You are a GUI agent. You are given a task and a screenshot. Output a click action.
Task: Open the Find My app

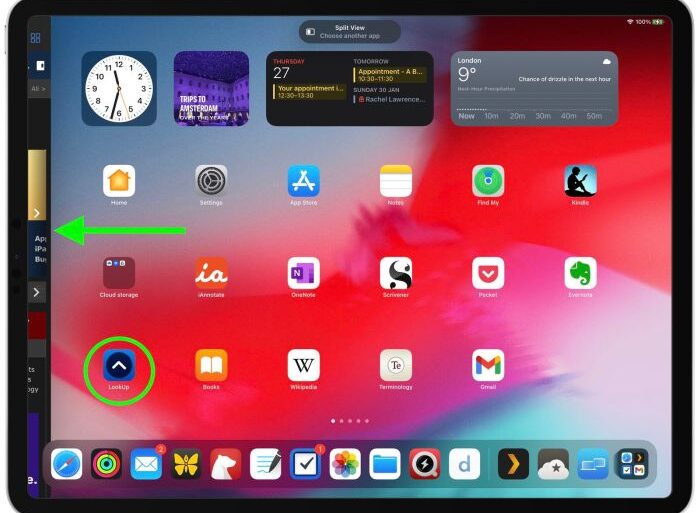click(488, 181)
